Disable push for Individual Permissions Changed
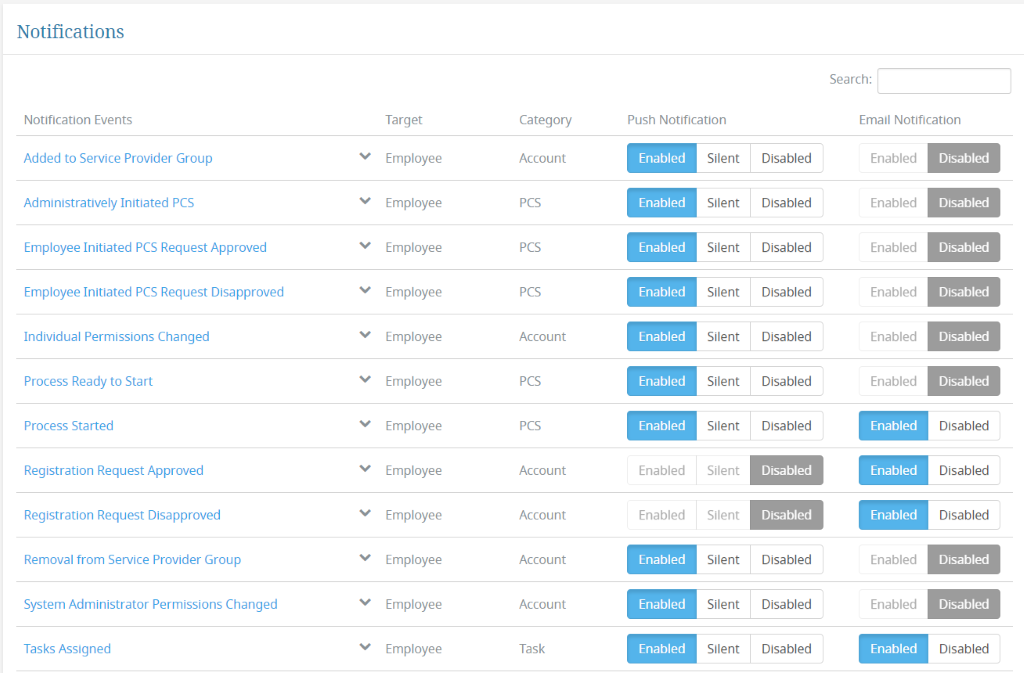The image size is (1024, 673). (x=786, y=336)
